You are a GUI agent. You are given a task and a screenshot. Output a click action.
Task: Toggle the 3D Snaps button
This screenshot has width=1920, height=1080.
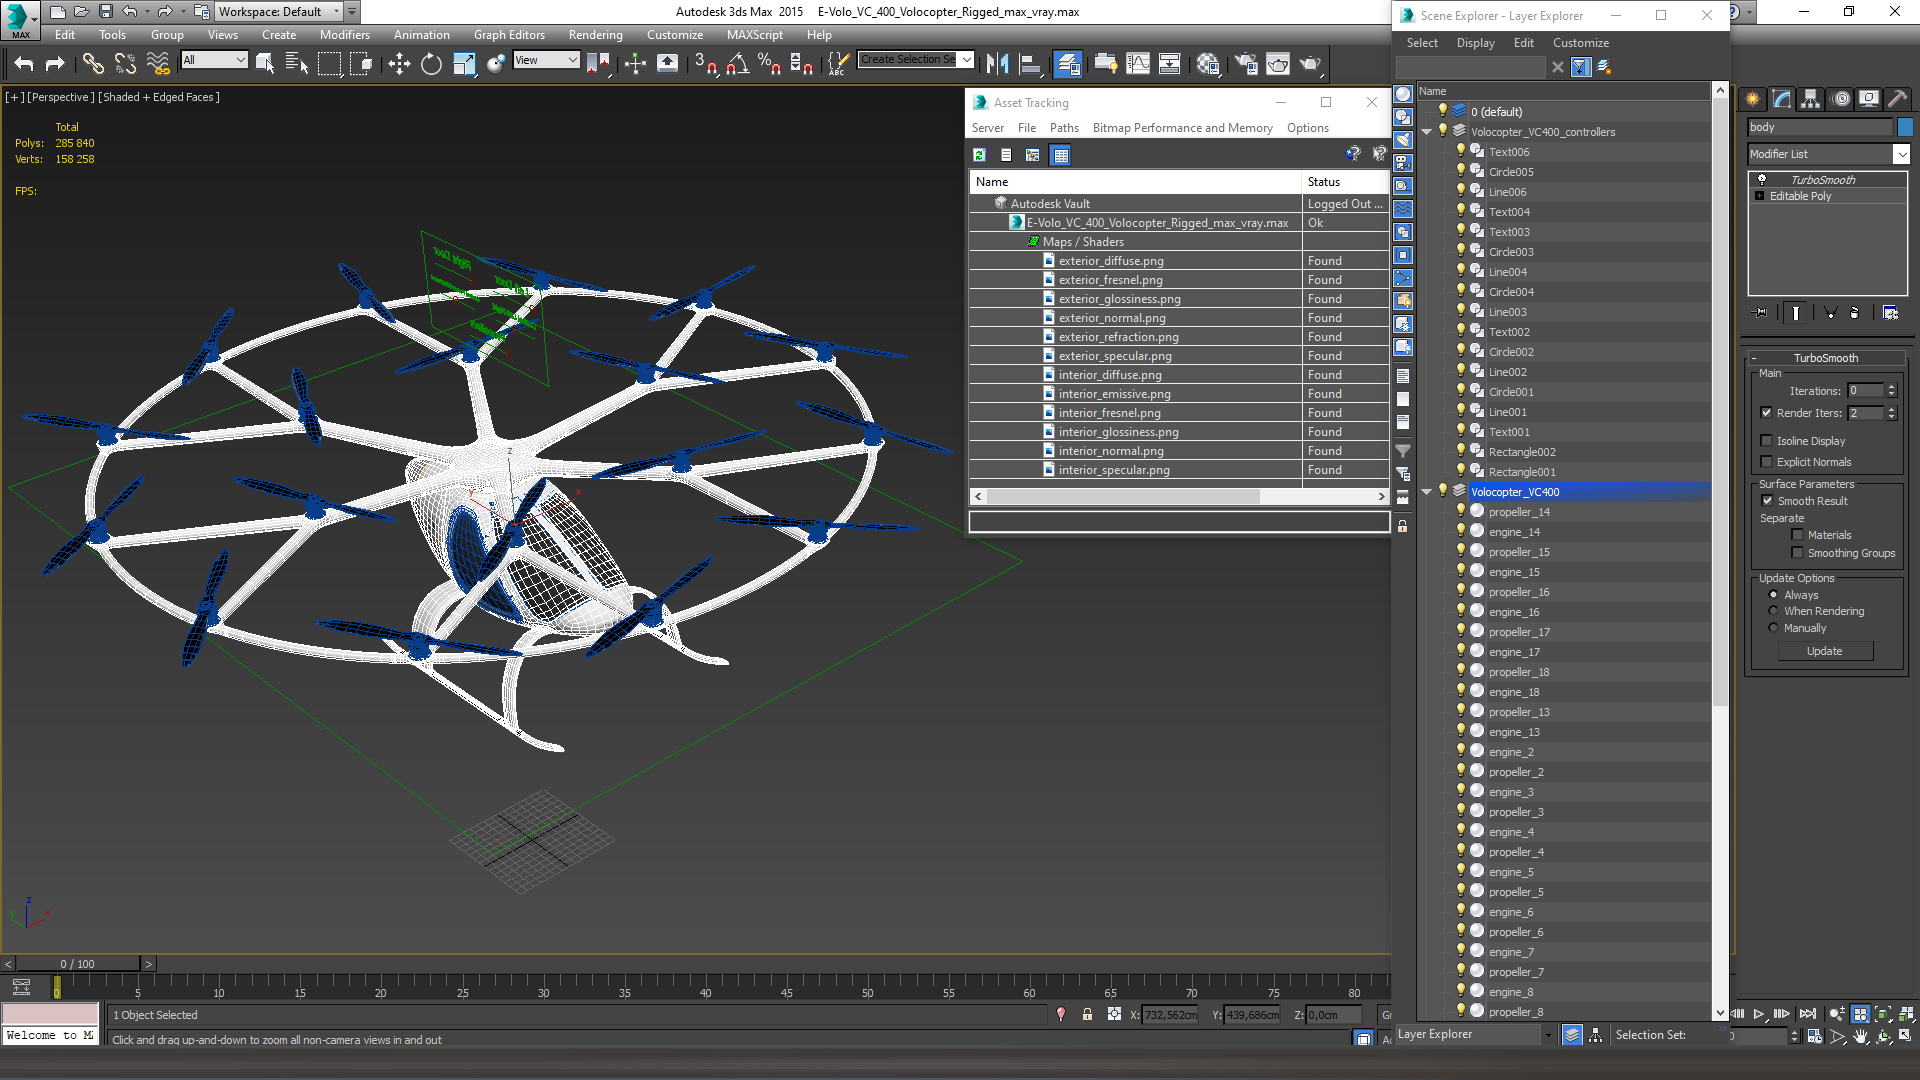pos(706,64)
